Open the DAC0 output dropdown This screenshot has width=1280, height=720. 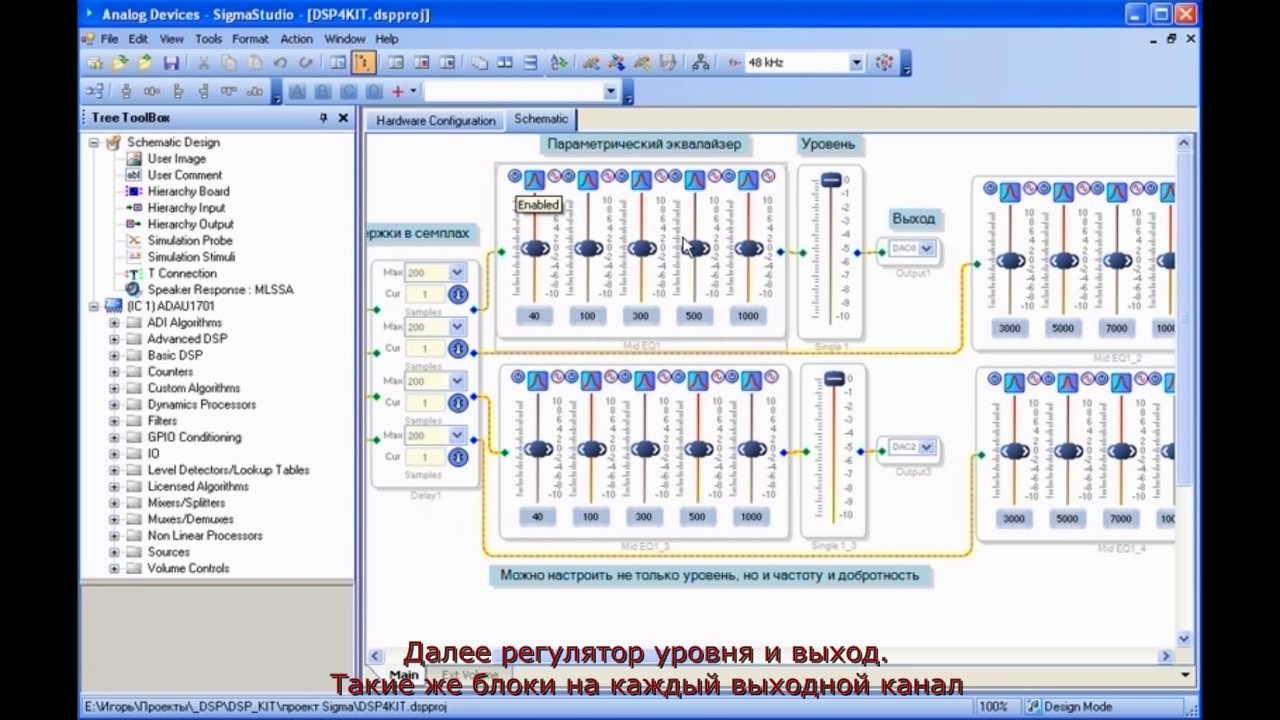click(x=926, y=248)
